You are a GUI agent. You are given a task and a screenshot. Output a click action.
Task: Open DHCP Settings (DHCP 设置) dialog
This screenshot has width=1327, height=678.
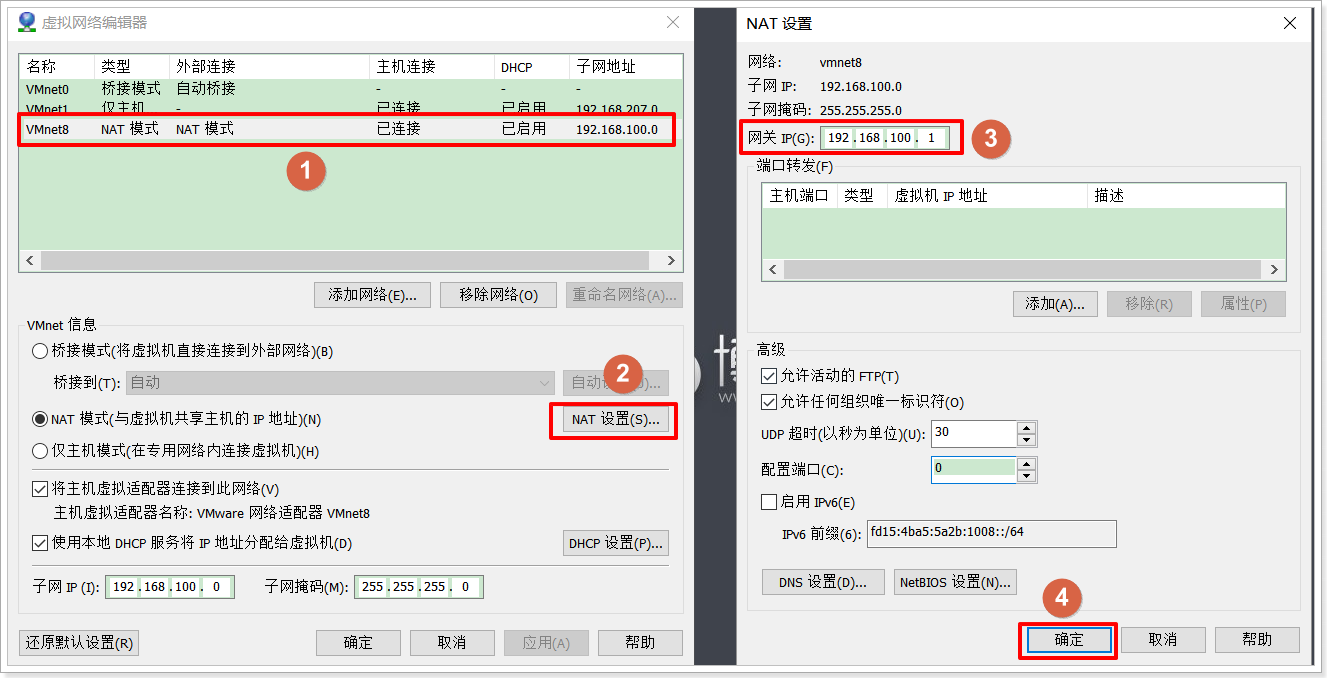(615, 543)
